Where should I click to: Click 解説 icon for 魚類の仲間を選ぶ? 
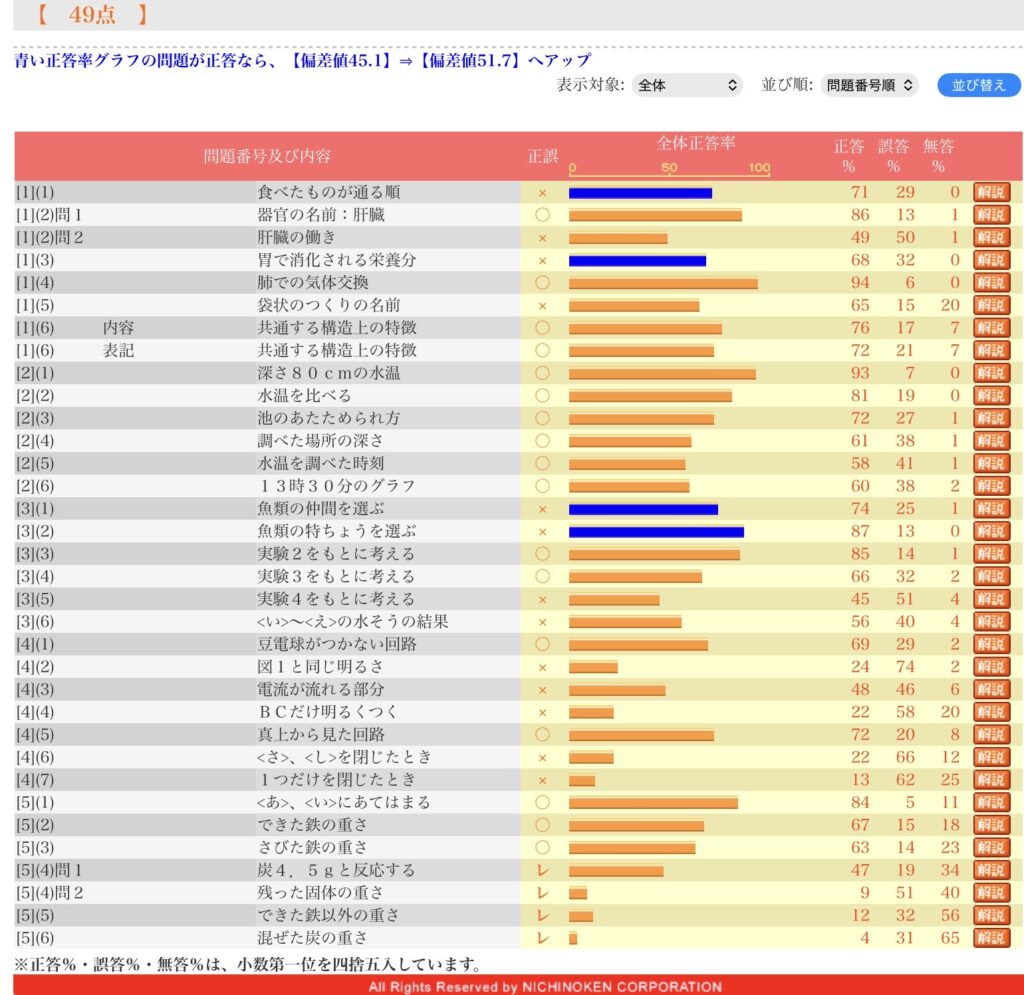[991, 508]
